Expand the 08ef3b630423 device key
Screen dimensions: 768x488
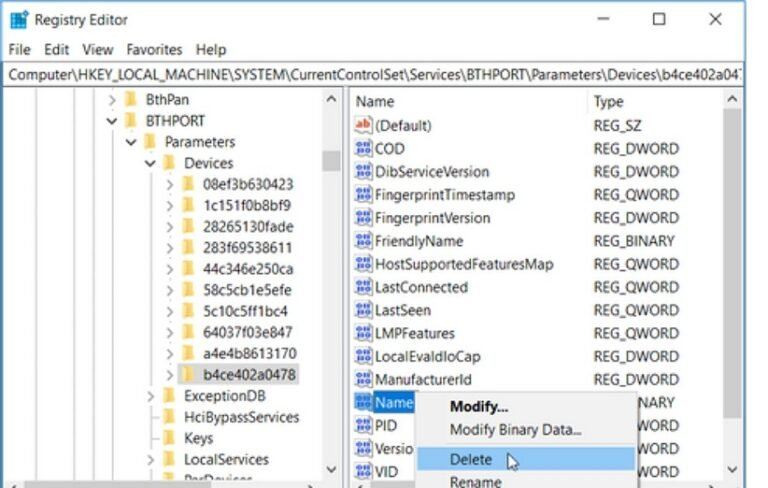[169, 184]
